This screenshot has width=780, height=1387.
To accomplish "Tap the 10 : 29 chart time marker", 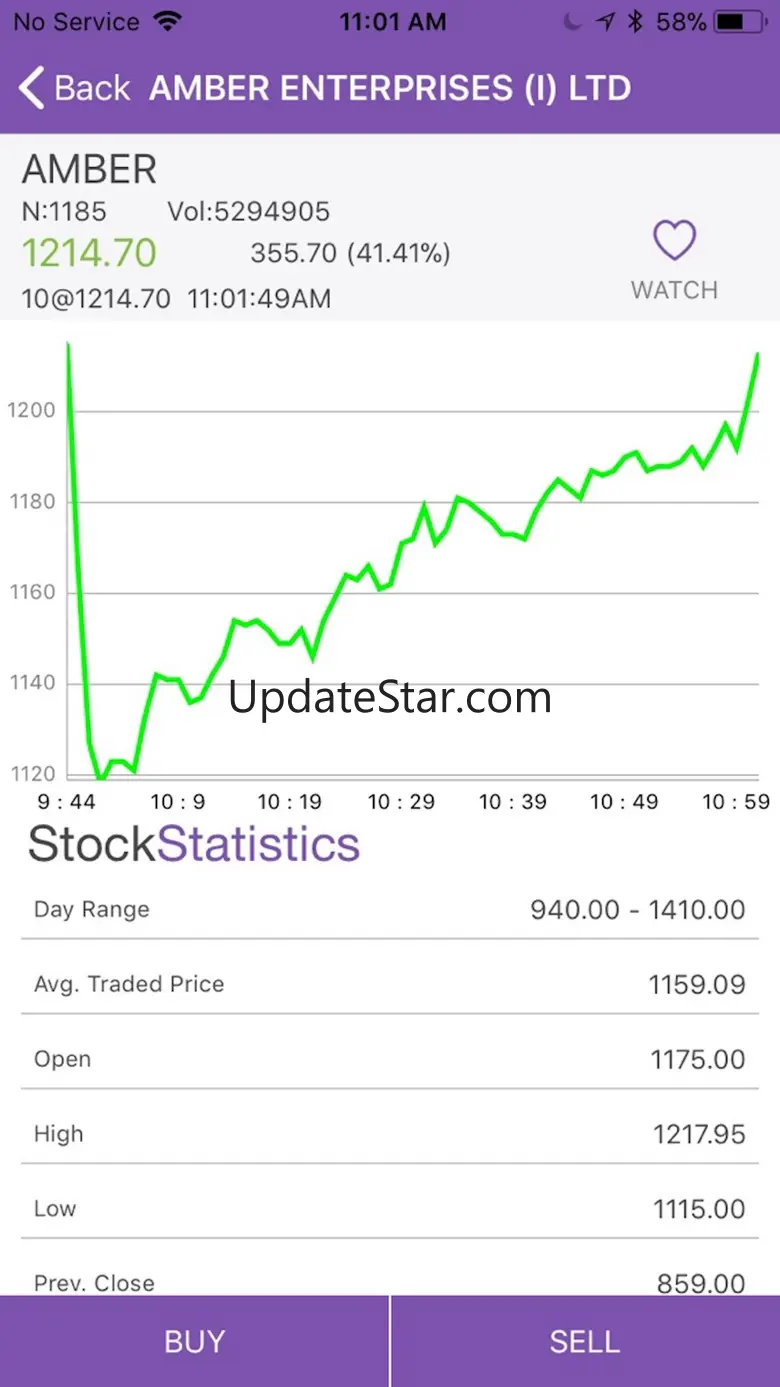I will (401, 802).
